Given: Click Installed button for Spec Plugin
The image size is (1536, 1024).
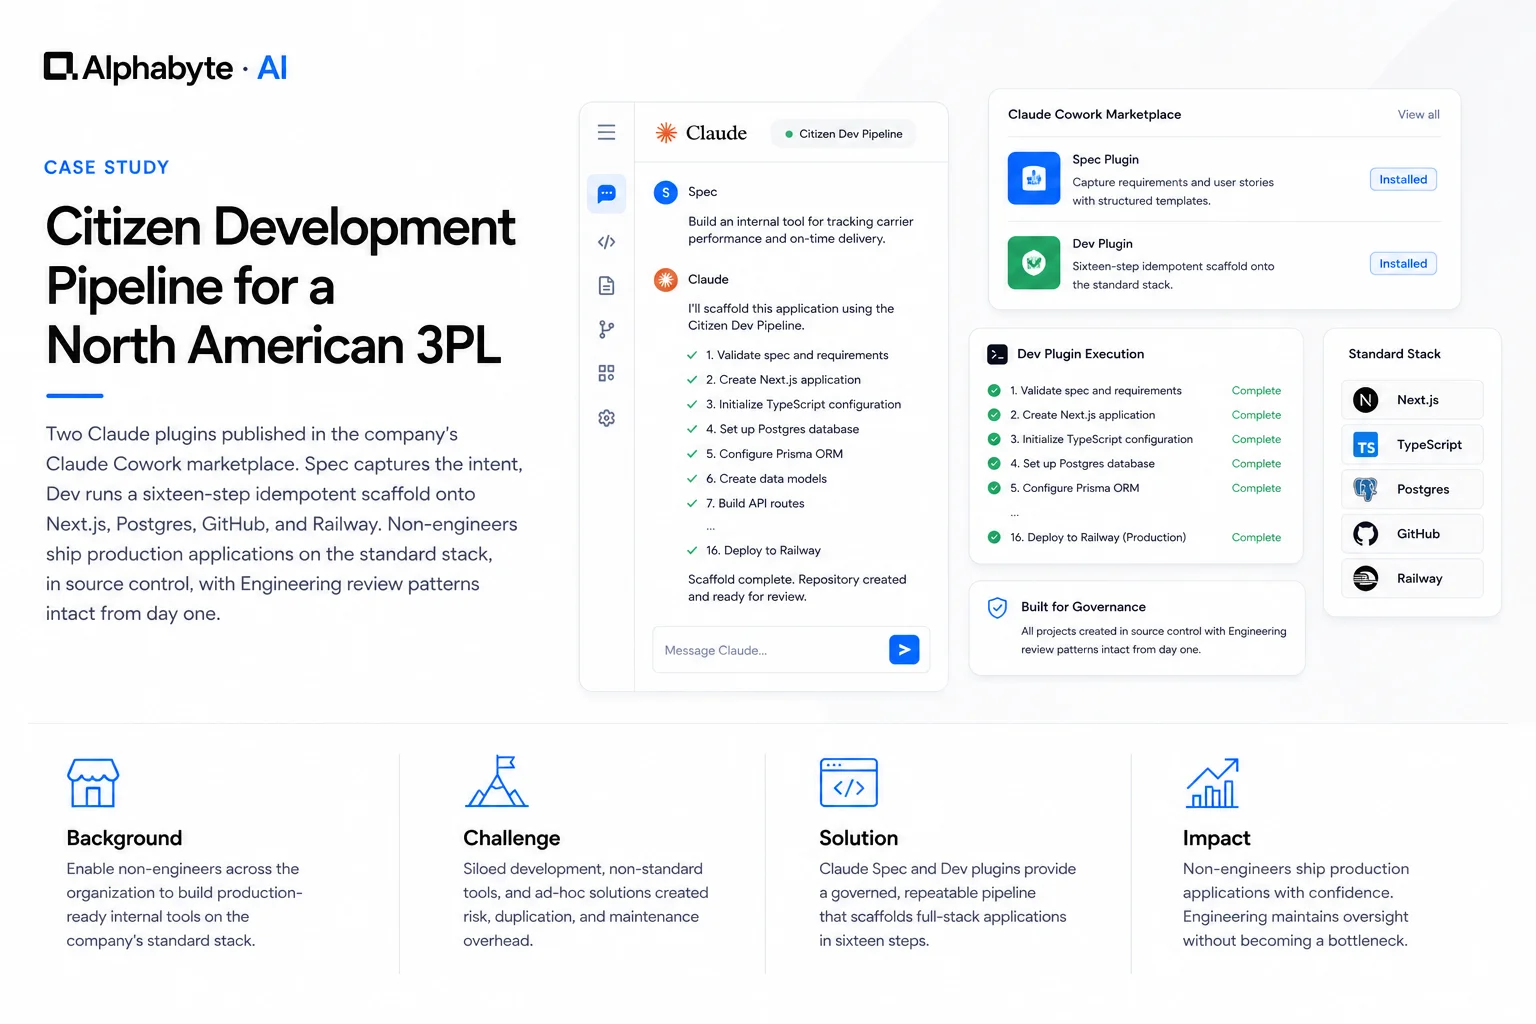Looking at the screenshot, I should click(x=1403, y=180).
